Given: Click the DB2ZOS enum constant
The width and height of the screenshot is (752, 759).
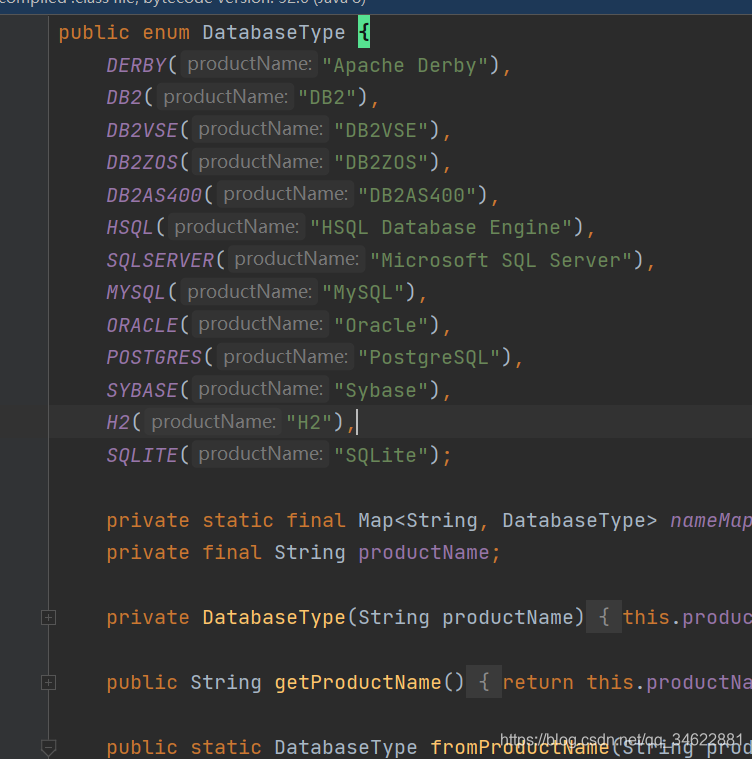Looking at the screenshot, I should coord(142,163).
